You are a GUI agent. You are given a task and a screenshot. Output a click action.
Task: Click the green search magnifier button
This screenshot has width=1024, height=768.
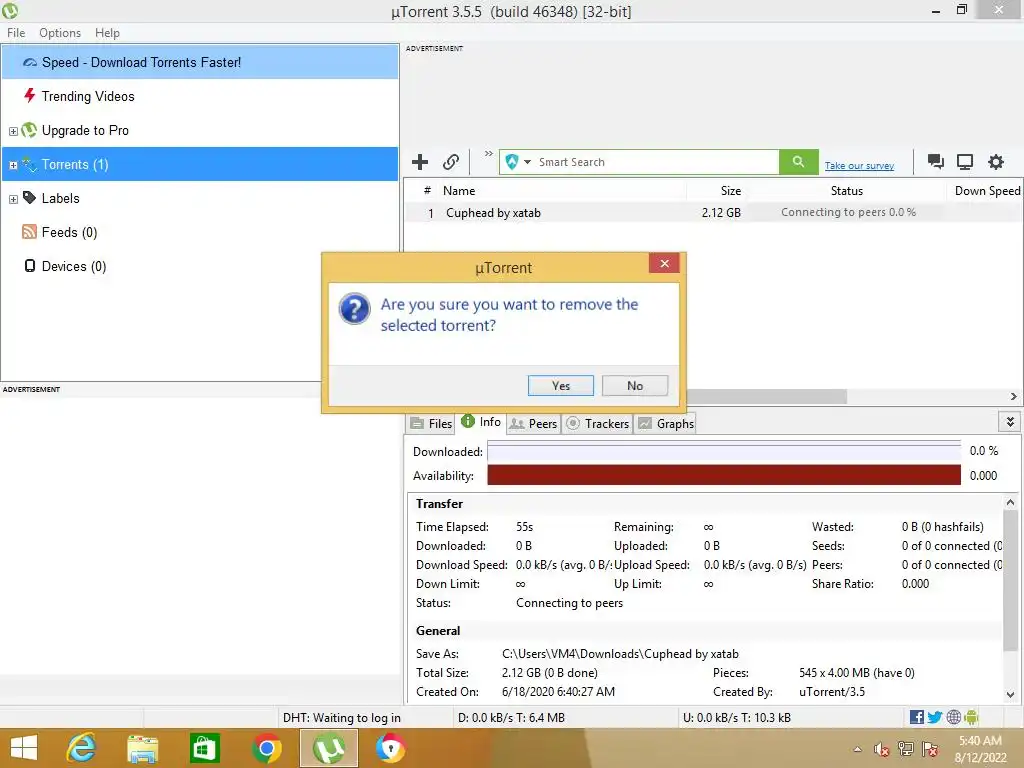(x=798, y=161)
